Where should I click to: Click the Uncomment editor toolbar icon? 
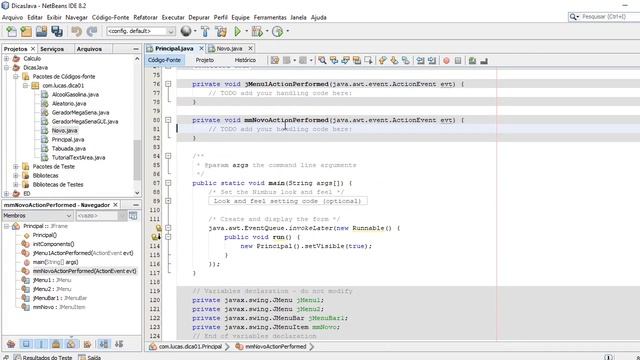tap(484, 60)
